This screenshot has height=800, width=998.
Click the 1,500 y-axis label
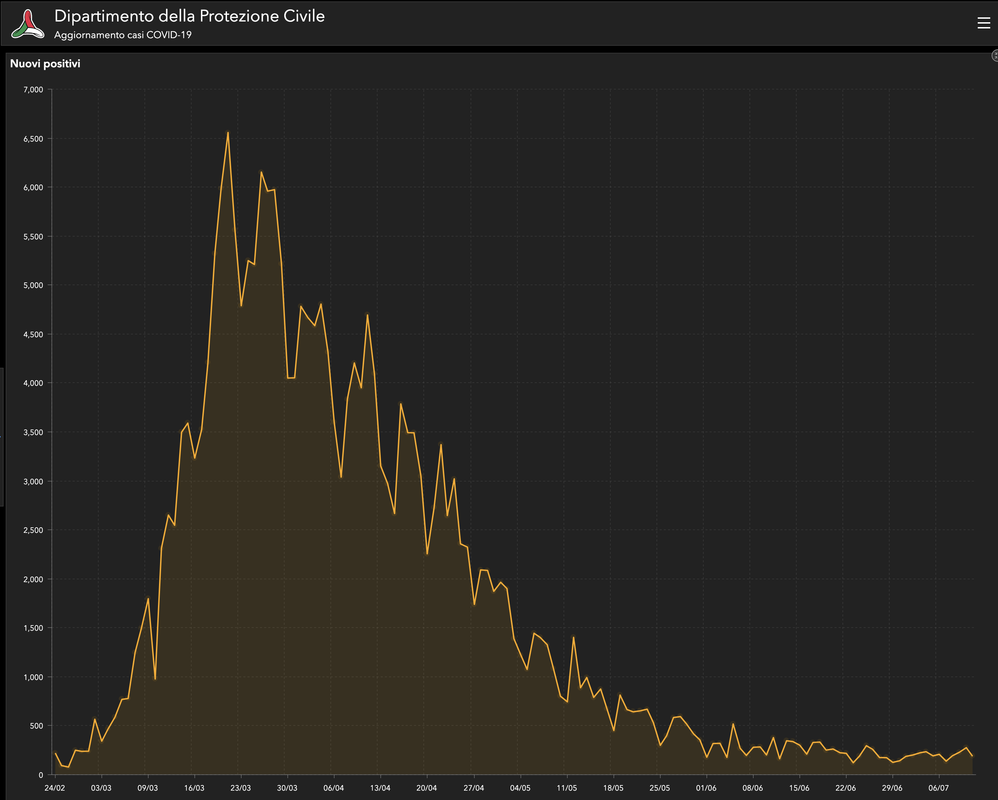33,628
